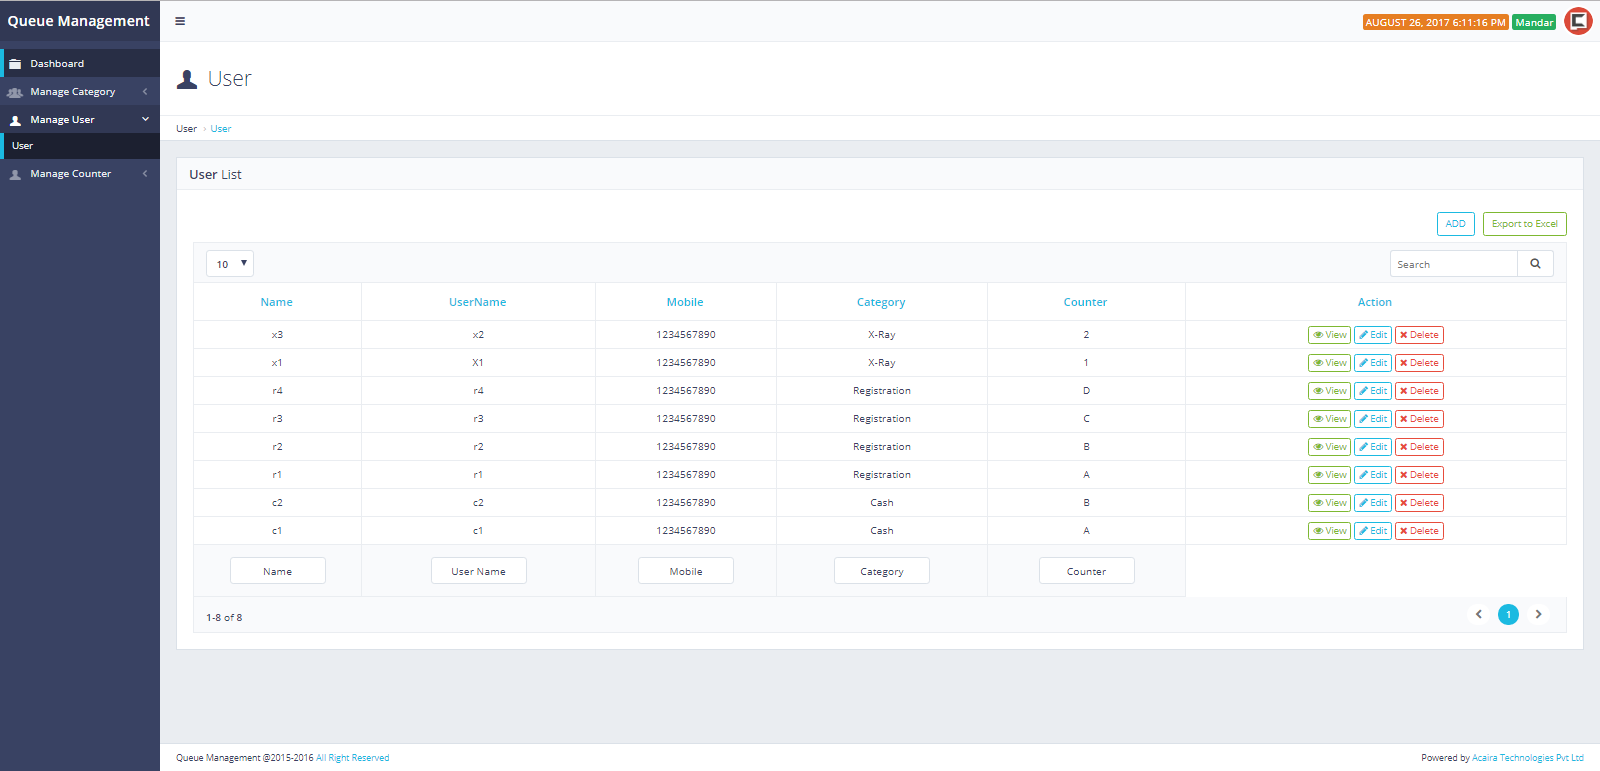View user x3 details

[x=1329, y=335]
